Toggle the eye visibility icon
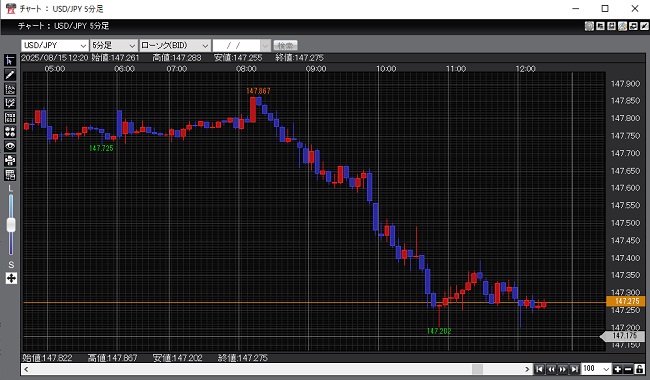 (10, 146)
